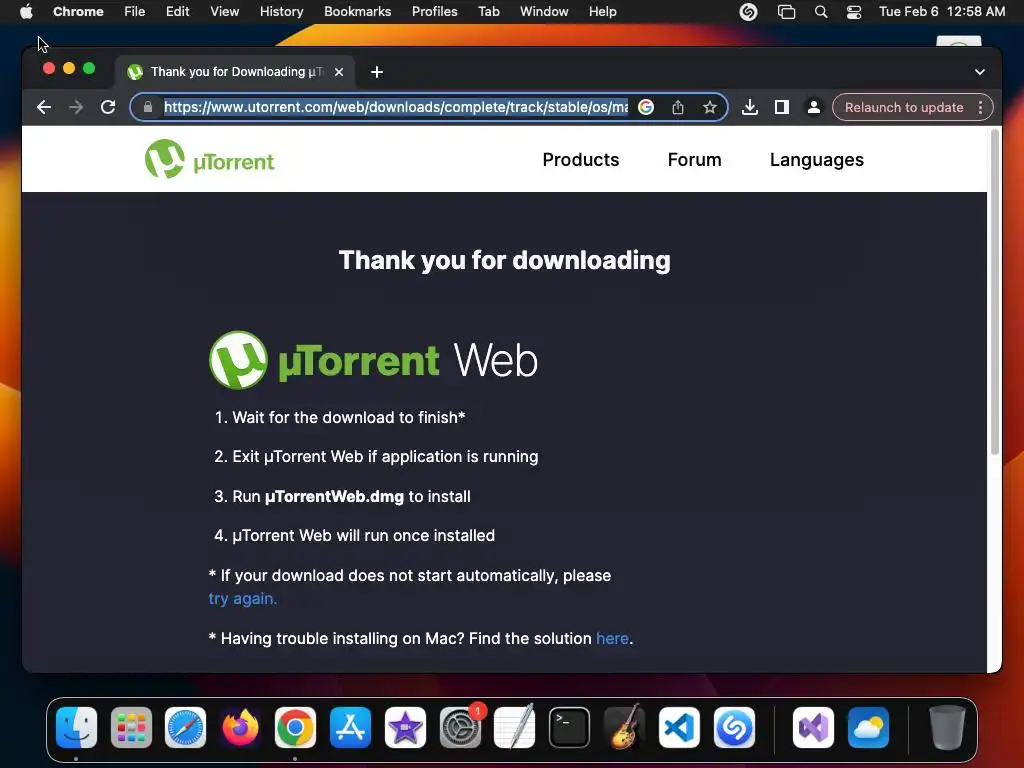The width and height of the screenshot is (1024, 768).
Task: Click the Thank you for downloading heading
Action: click(x=504, y=261)
